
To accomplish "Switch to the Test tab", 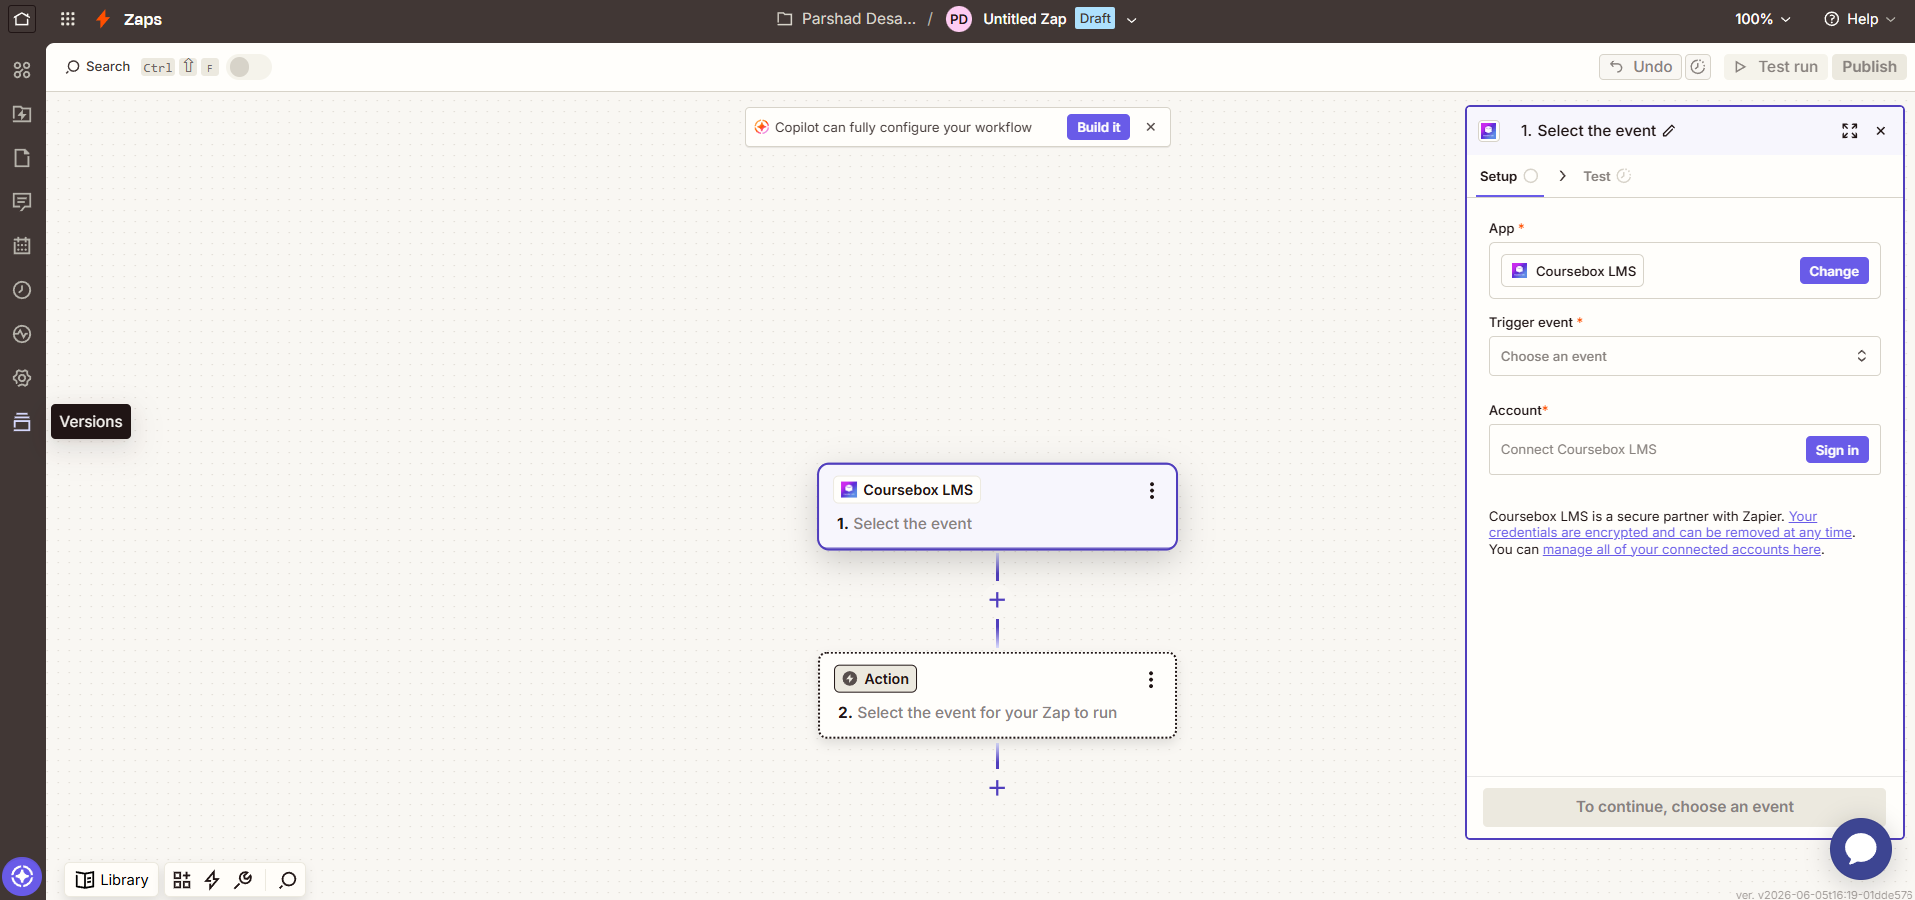I will pyautogui.click(x=1607, y=176).
